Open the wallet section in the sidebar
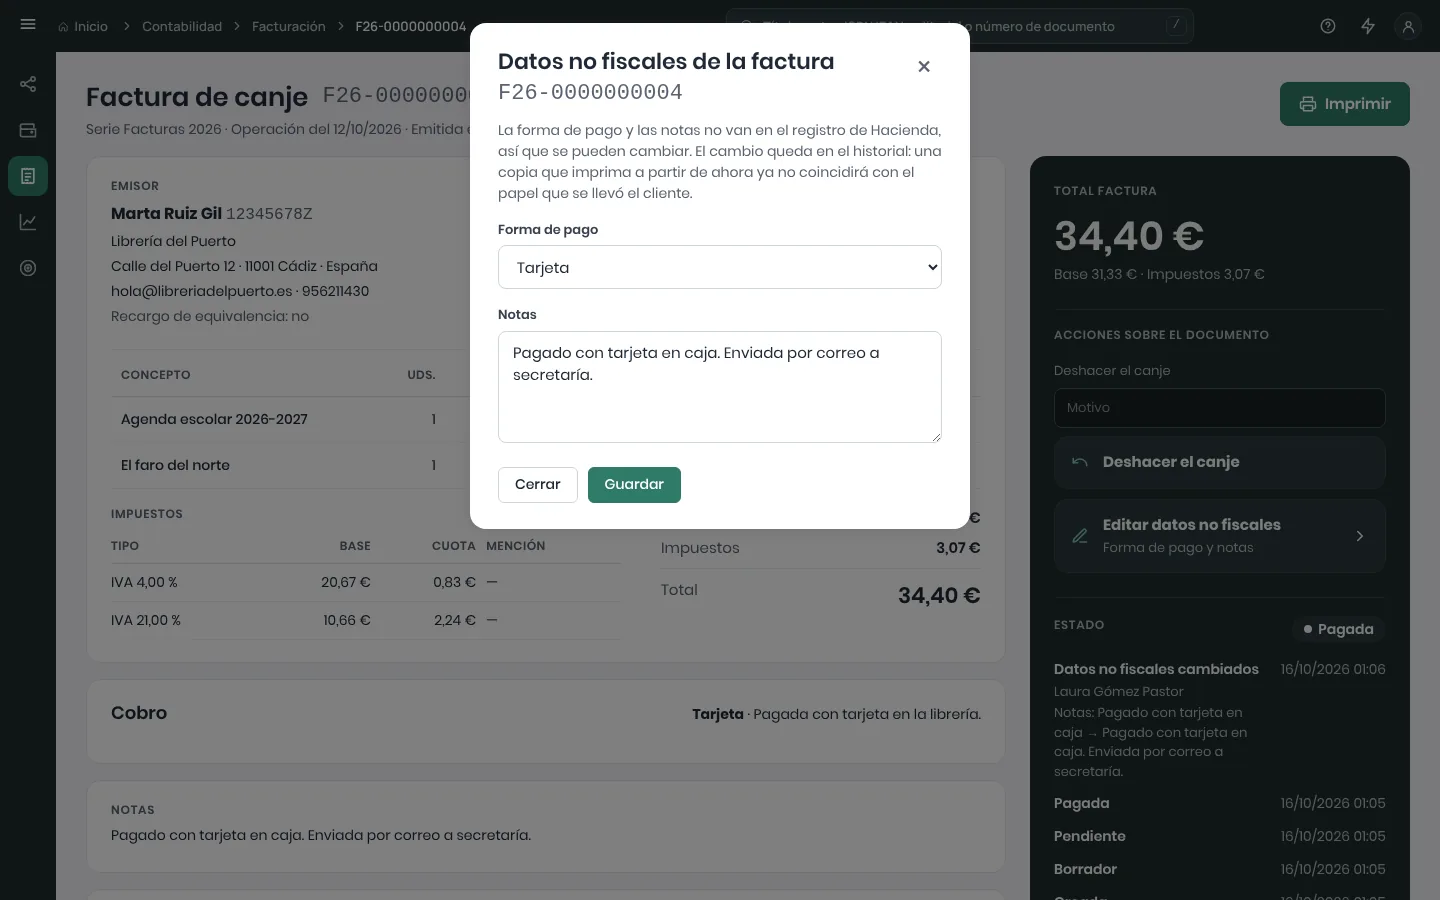This screenshot has width=1440, height=900. point(28,130)
